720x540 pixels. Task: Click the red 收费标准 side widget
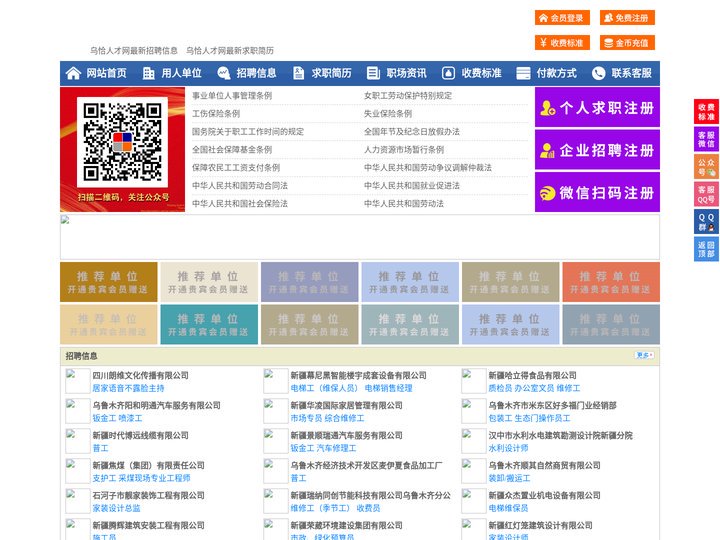click(706, 111)
